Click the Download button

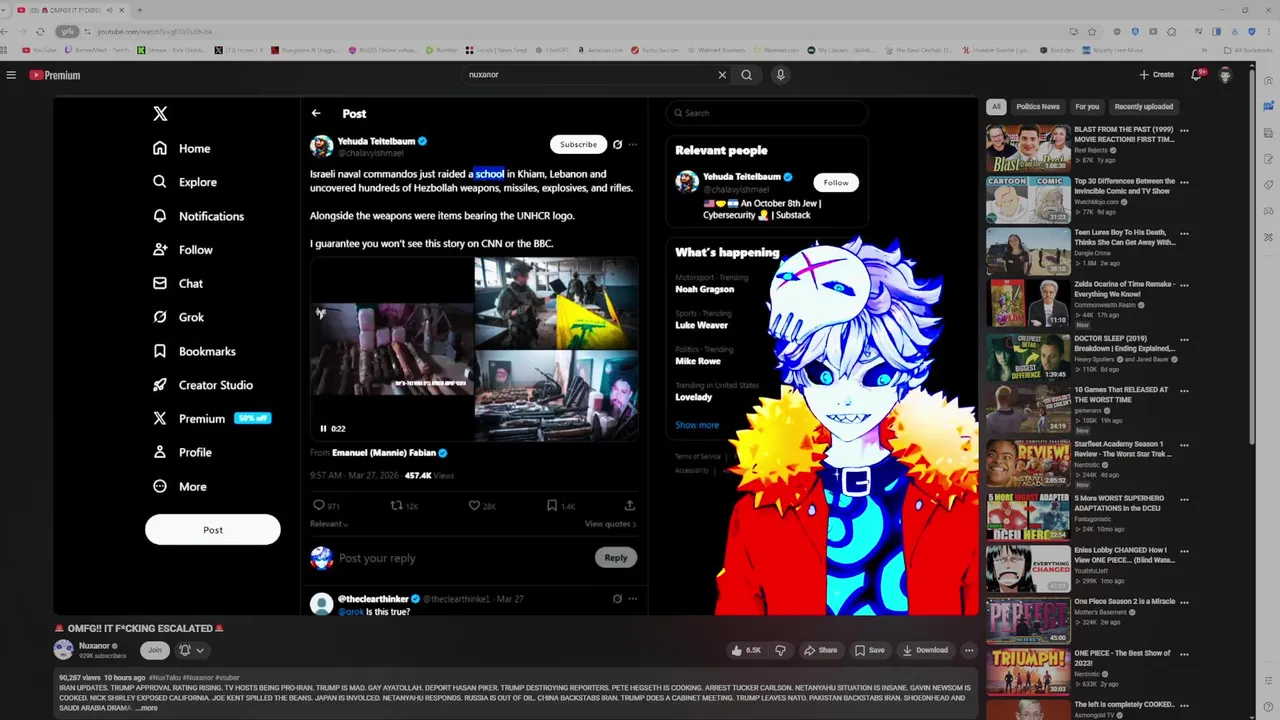coord(925,650)
